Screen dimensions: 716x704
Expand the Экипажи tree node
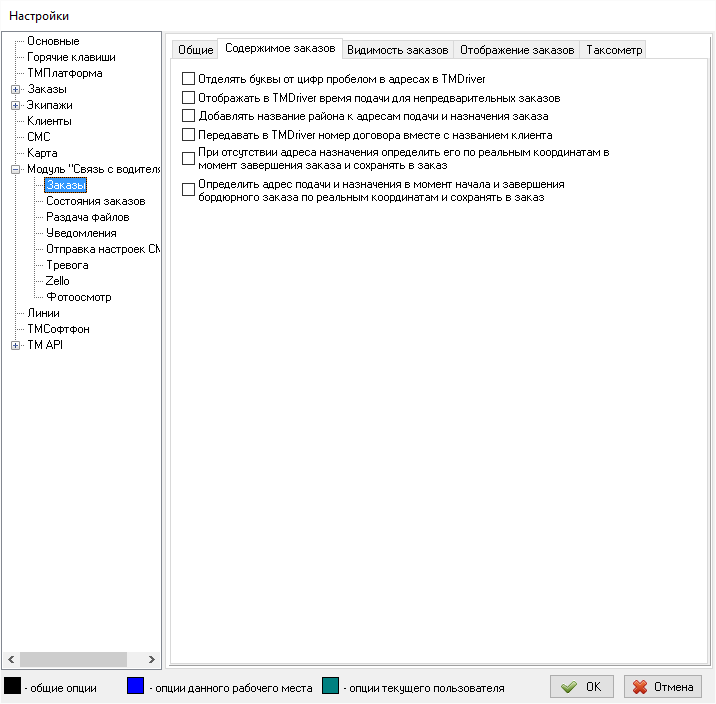(16, 105)
